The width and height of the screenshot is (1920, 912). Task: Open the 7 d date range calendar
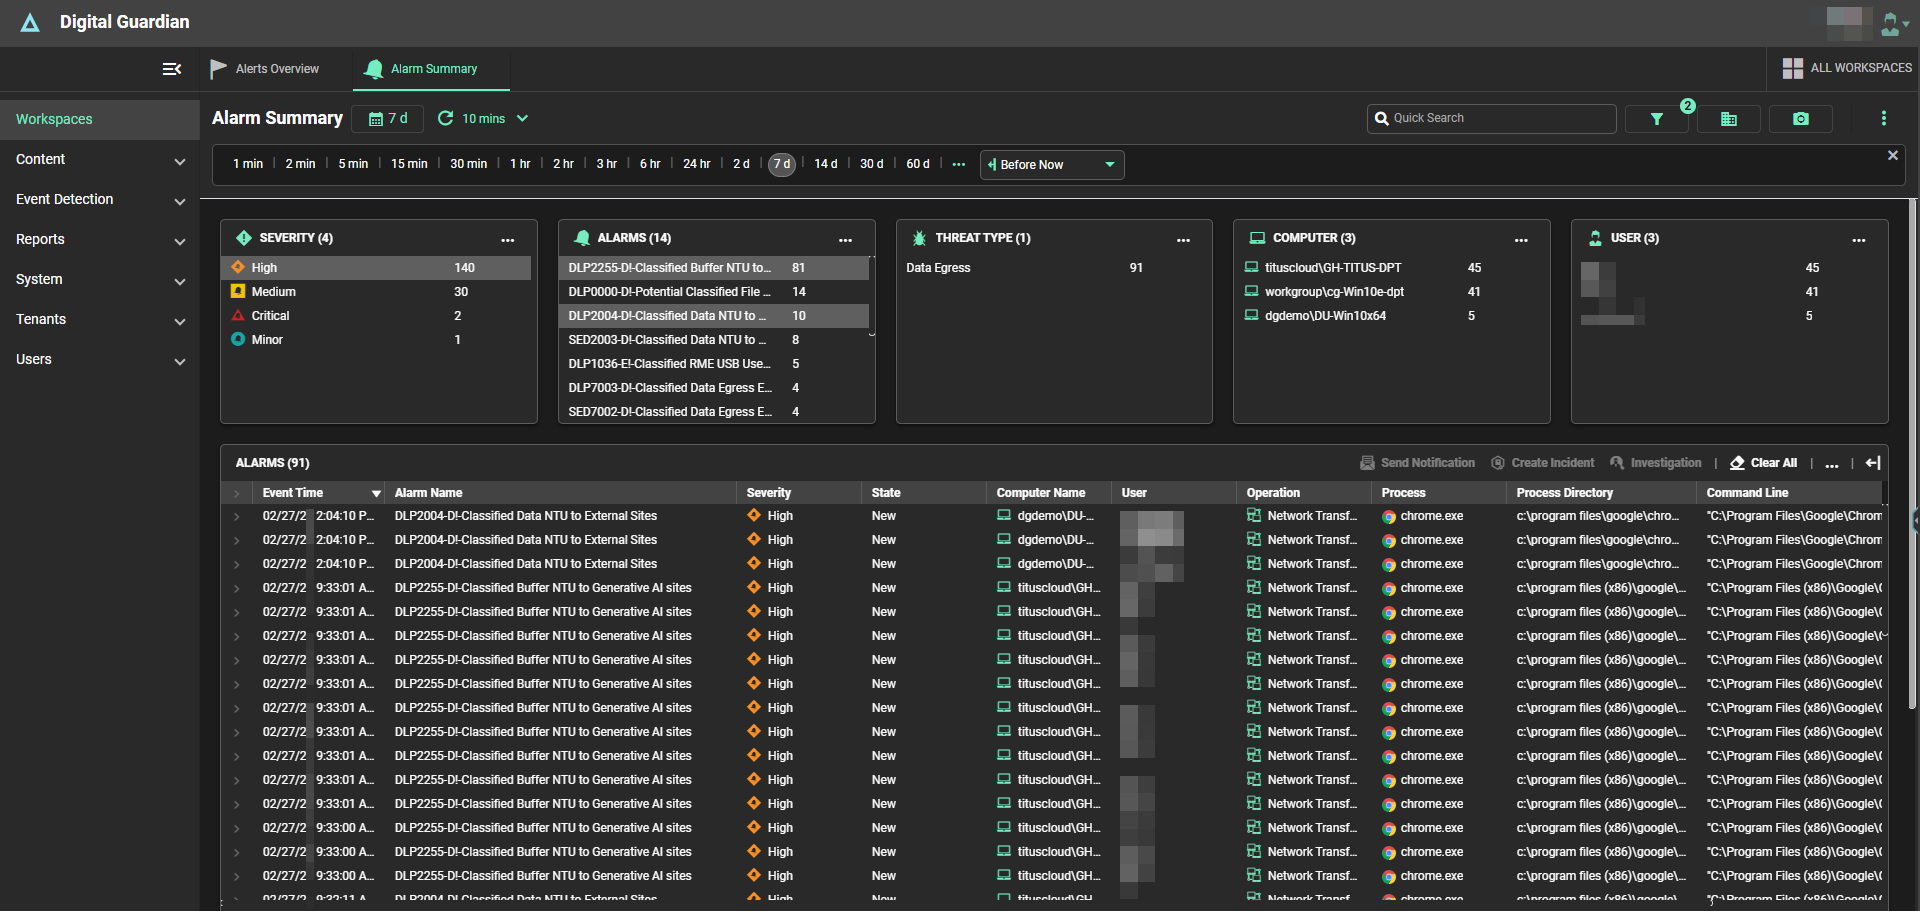(388, 118)
